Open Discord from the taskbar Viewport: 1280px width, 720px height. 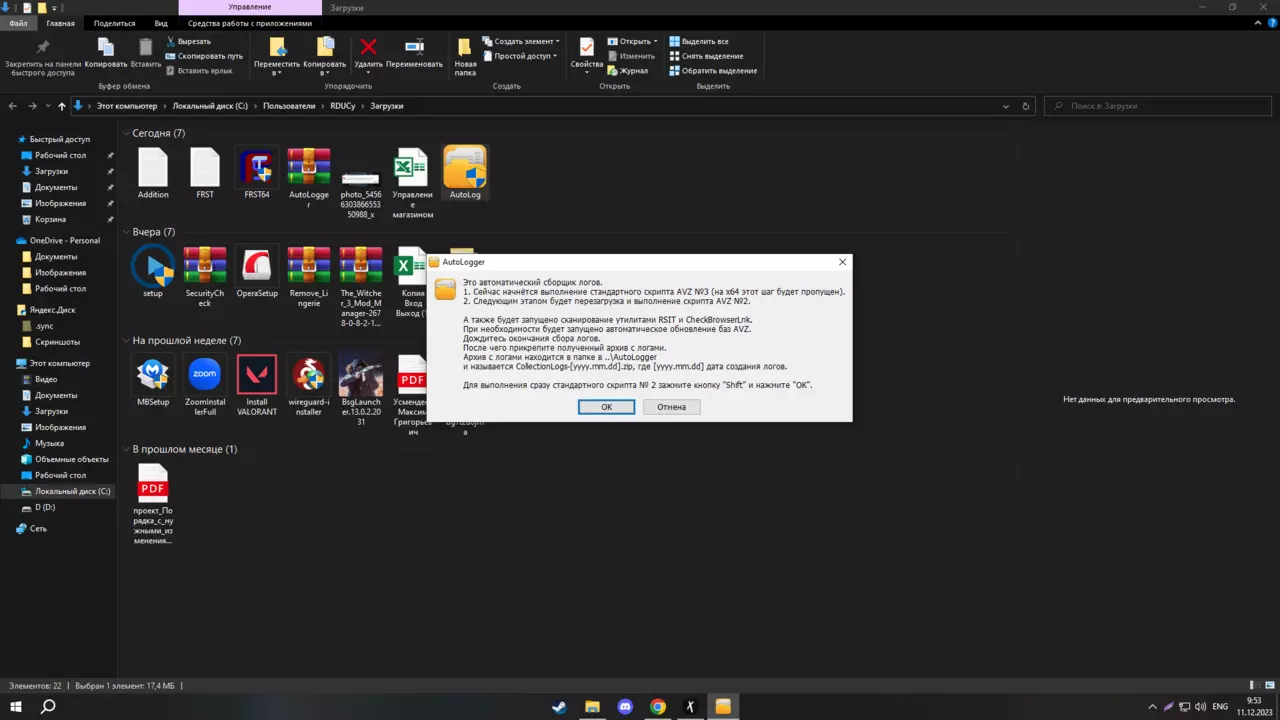625,707
